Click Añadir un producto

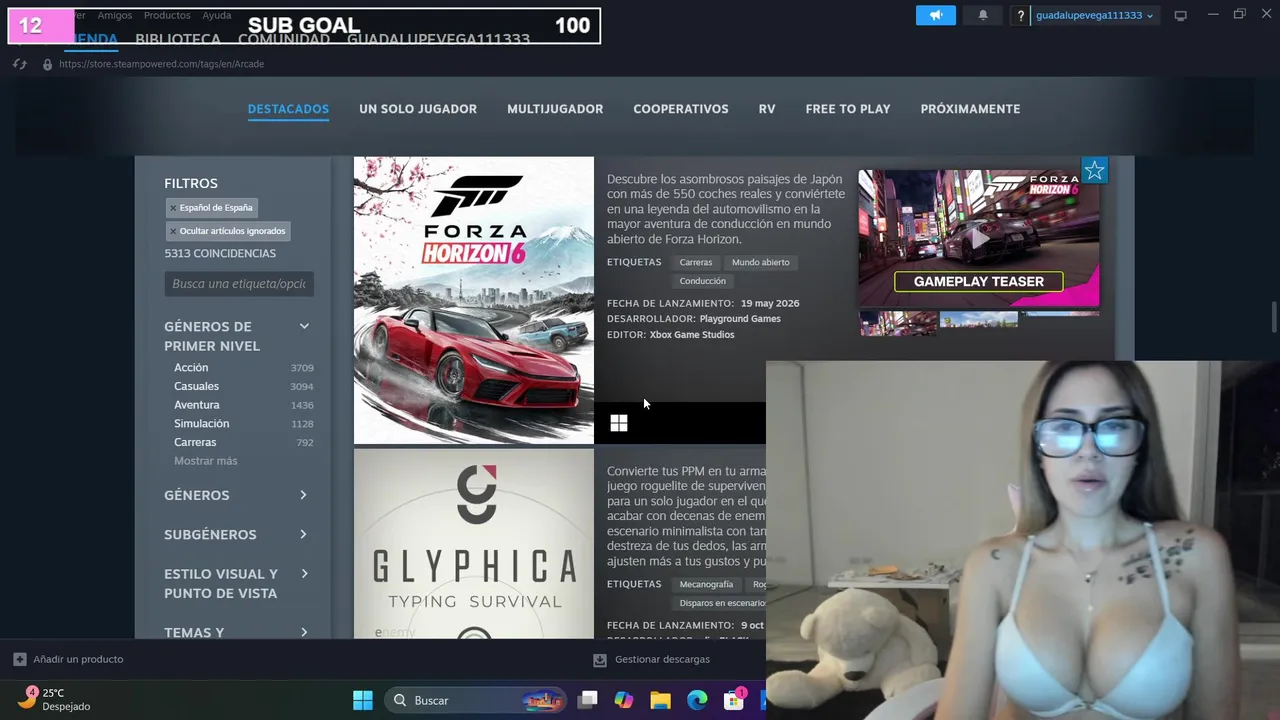(78, 659)
